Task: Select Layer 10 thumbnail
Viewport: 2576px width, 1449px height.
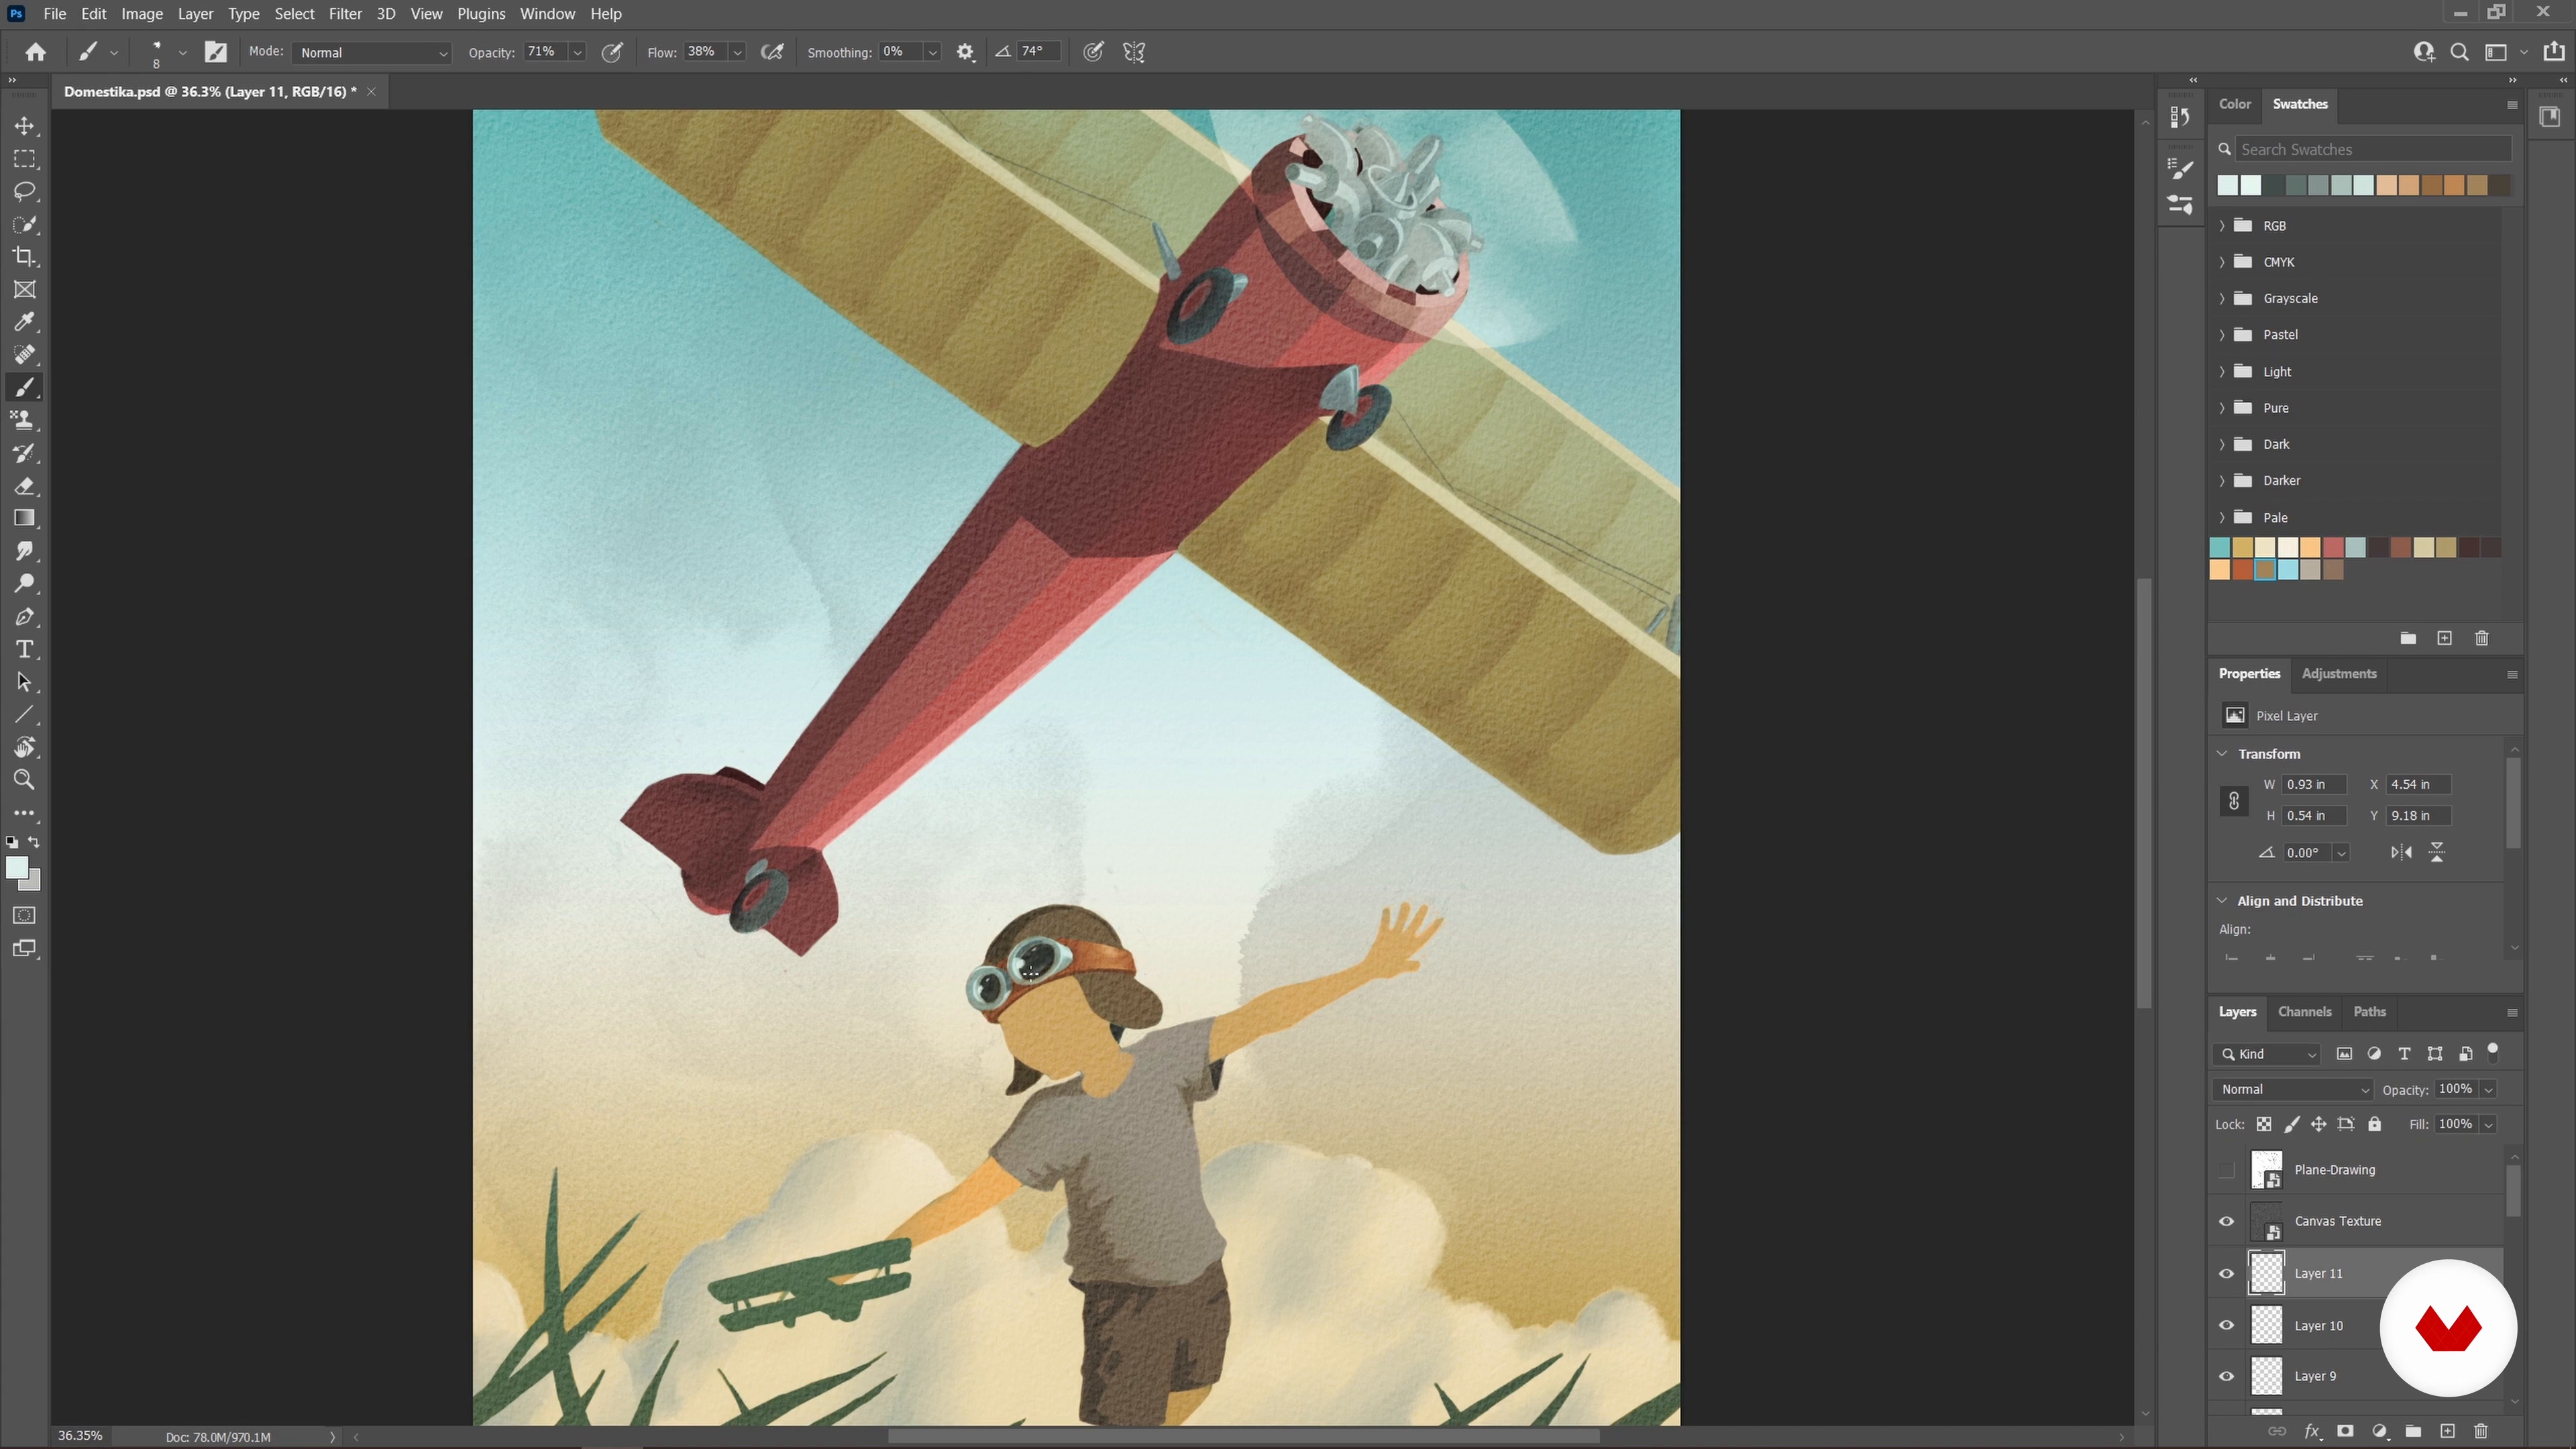Action: (2266, 1326)
